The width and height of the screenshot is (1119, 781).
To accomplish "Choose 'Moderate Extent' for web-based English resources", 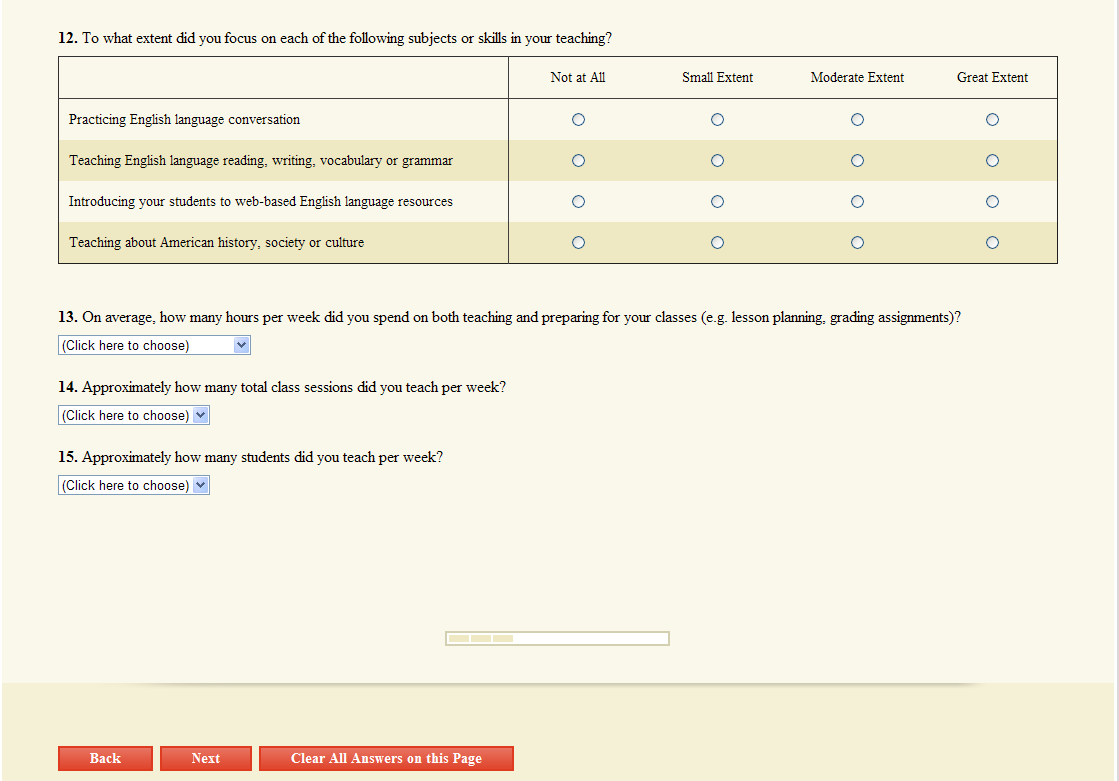I will [857, 202].
